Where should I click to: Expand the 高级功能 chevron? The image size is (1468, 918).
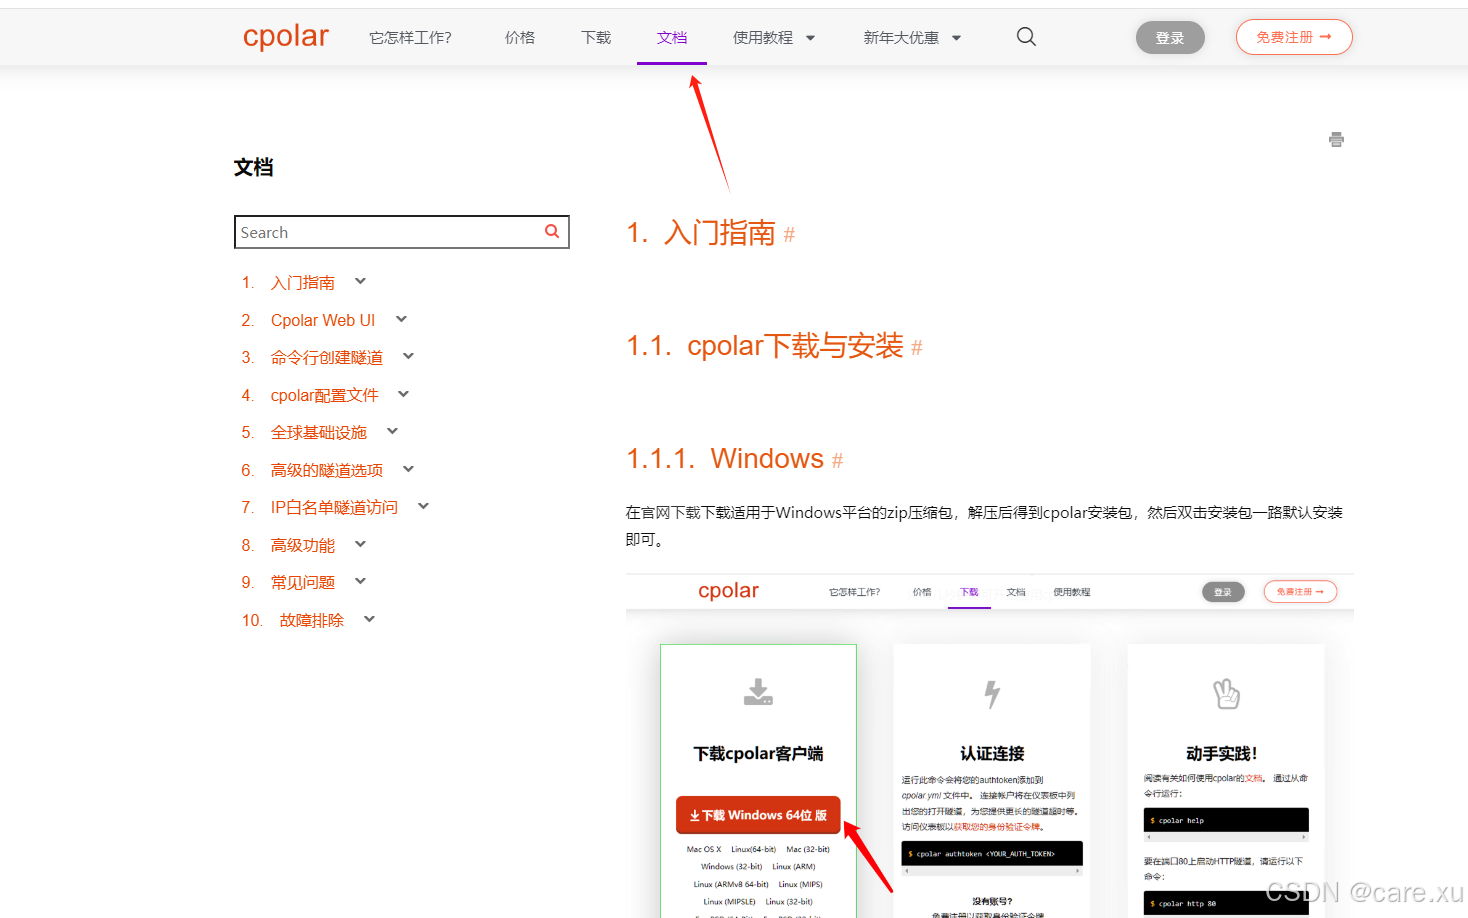360,544
